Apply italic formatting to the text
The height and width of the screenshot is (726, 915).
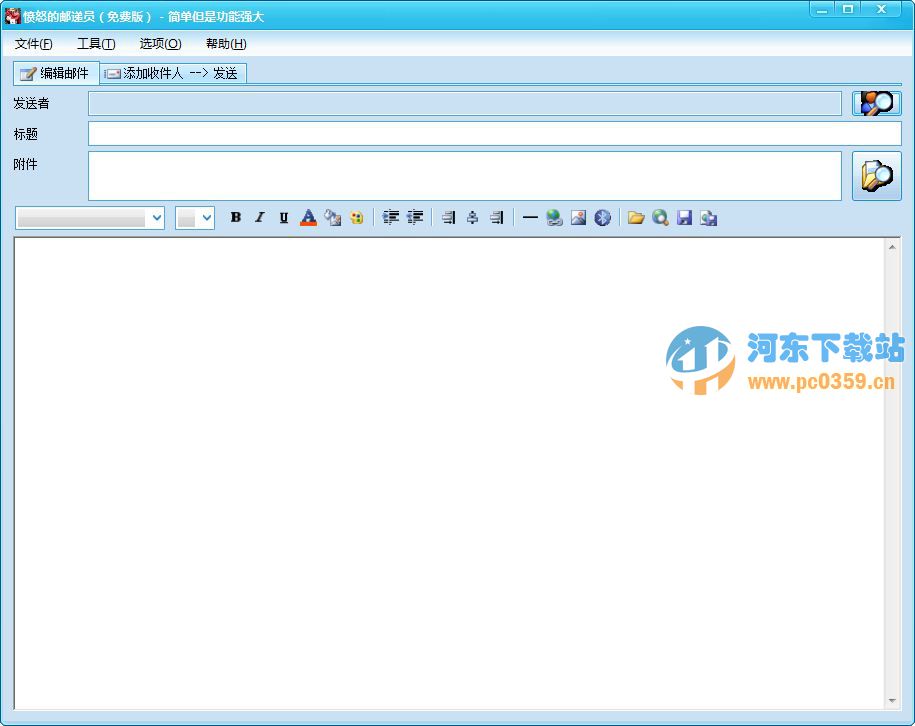click(x=260, y=217)
